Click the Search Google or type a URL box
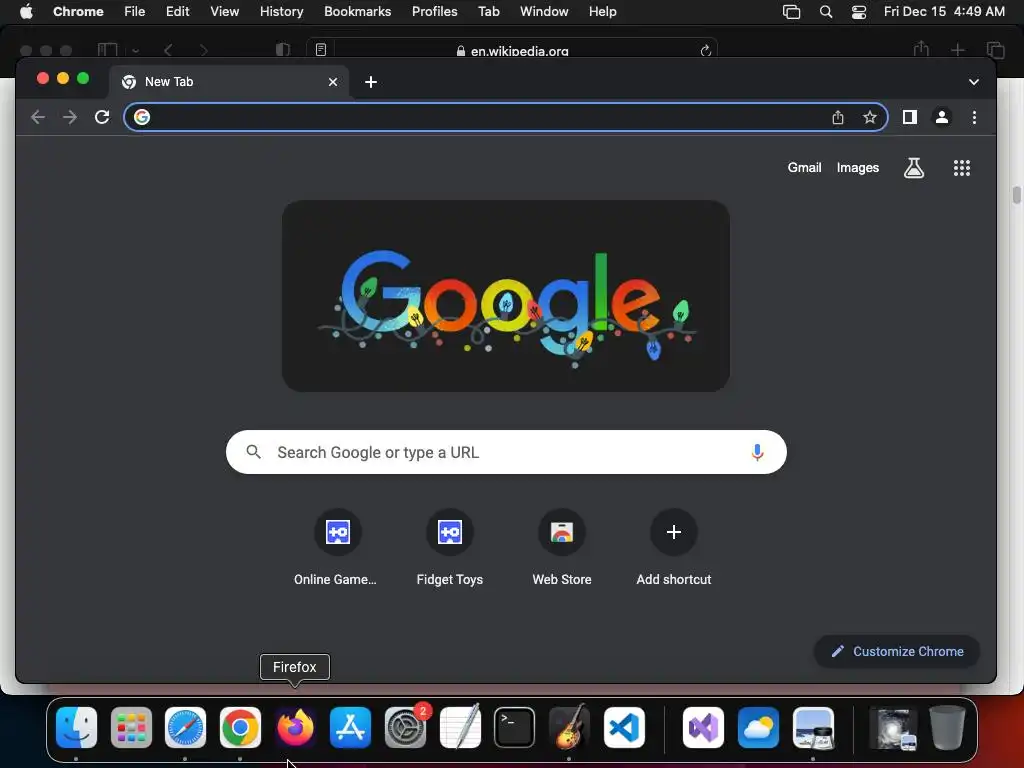 [506, 452]
